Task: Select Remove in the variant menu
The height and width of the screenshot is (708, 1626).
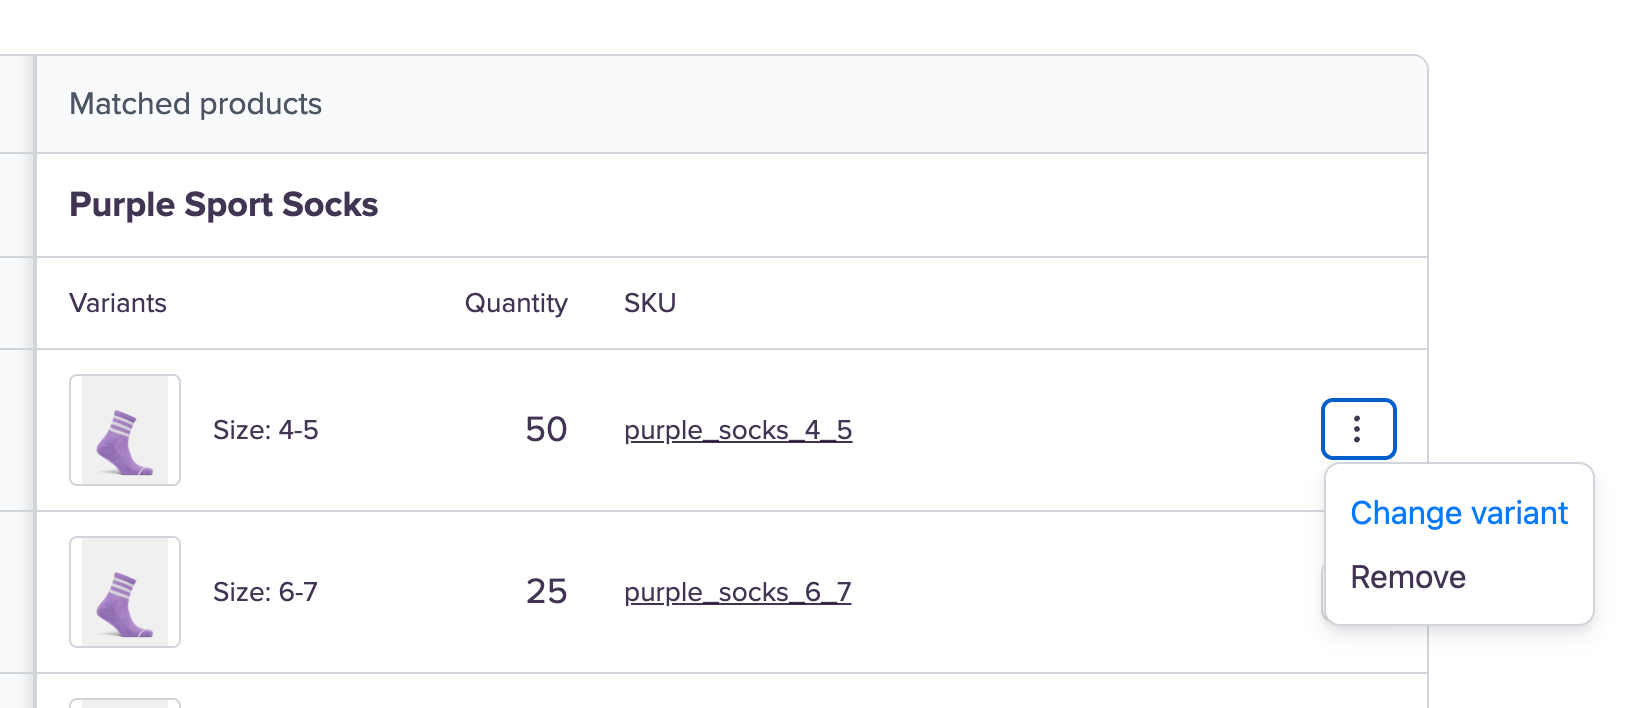Action: click(1407, 577)
